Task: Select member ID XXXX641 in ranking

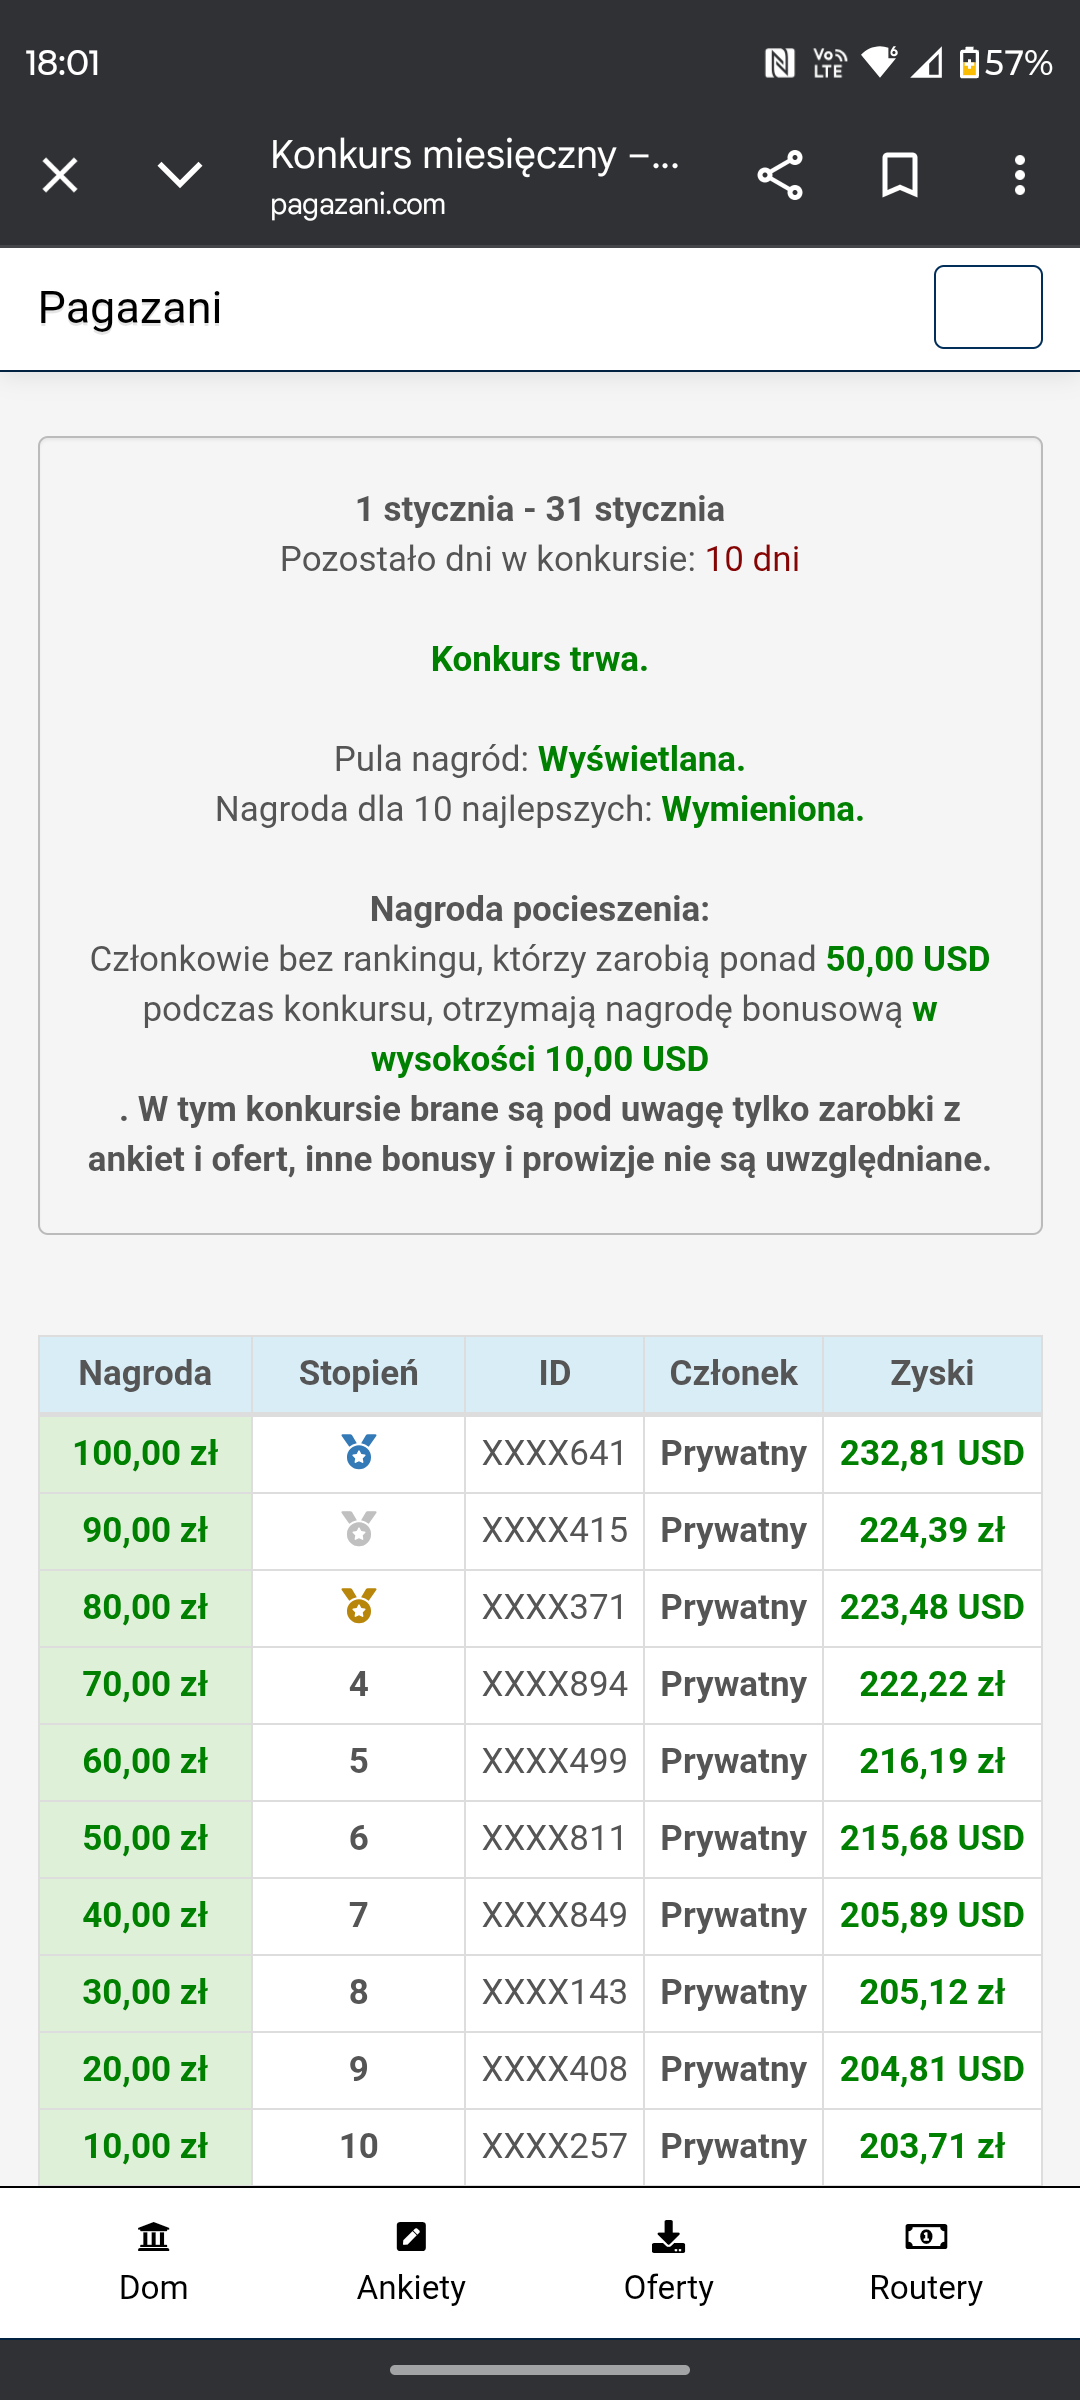Action: 554,1453
